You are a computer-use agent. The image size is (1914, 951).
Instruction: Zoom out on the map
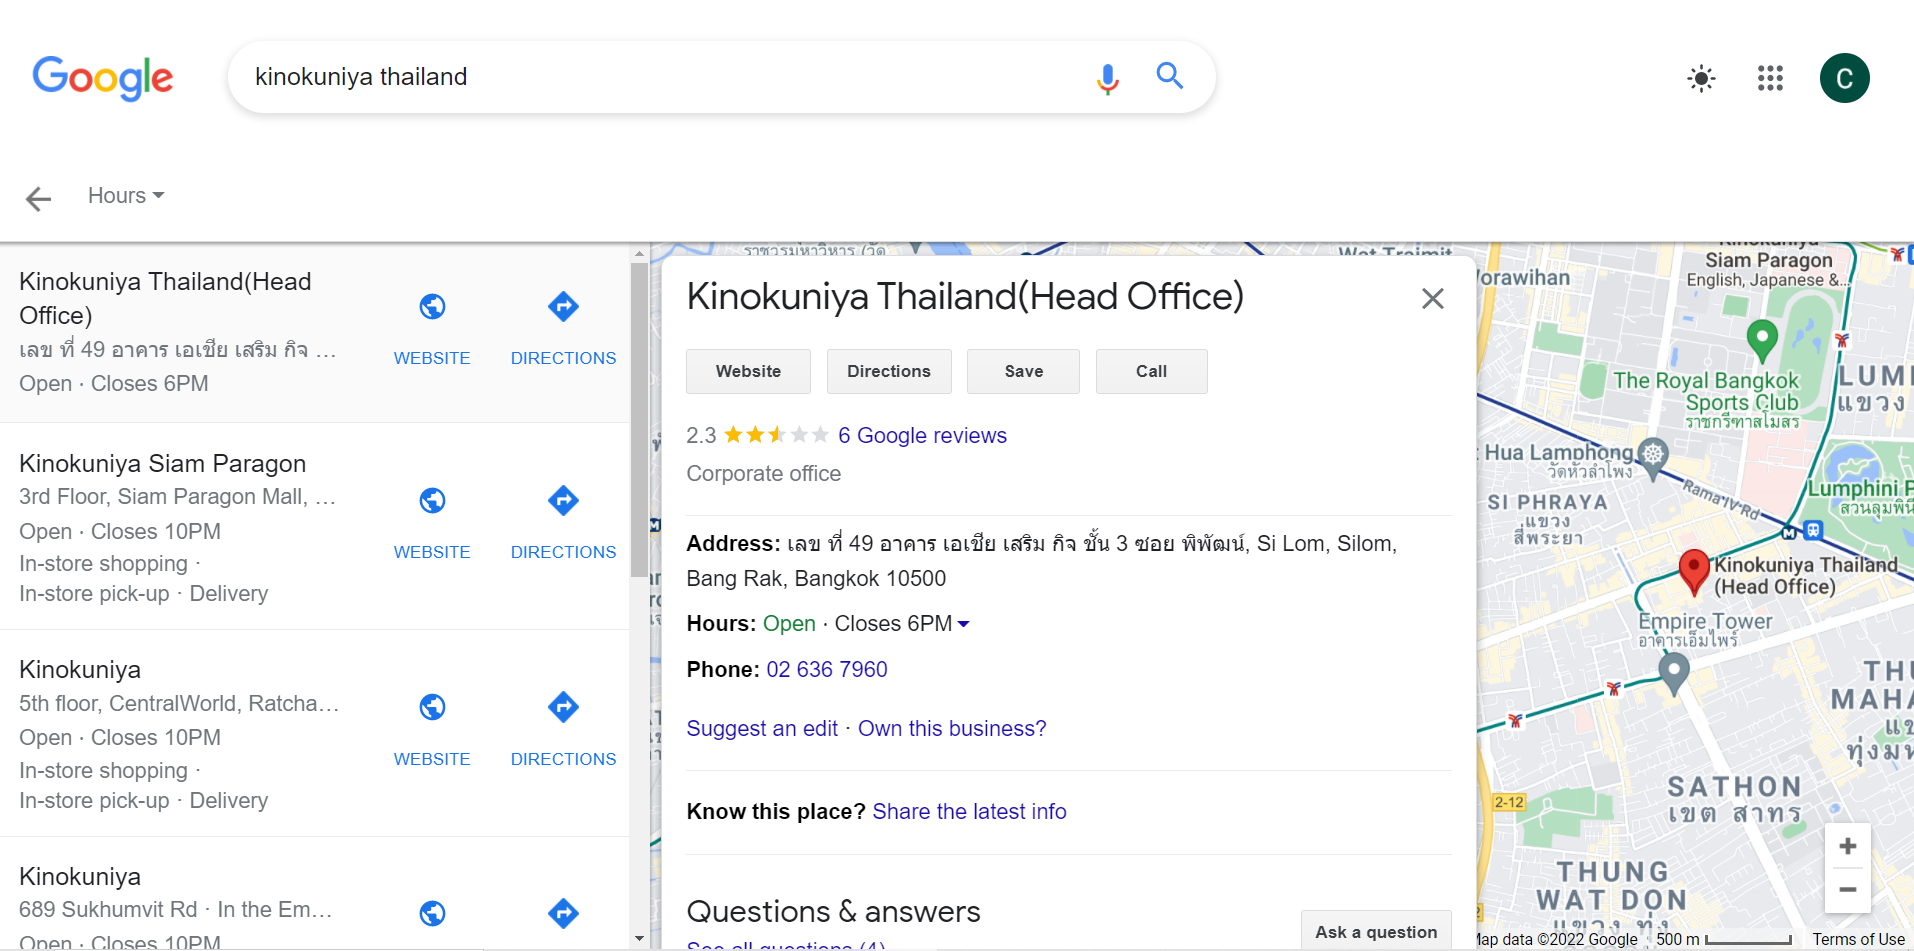click(1847, 889)
